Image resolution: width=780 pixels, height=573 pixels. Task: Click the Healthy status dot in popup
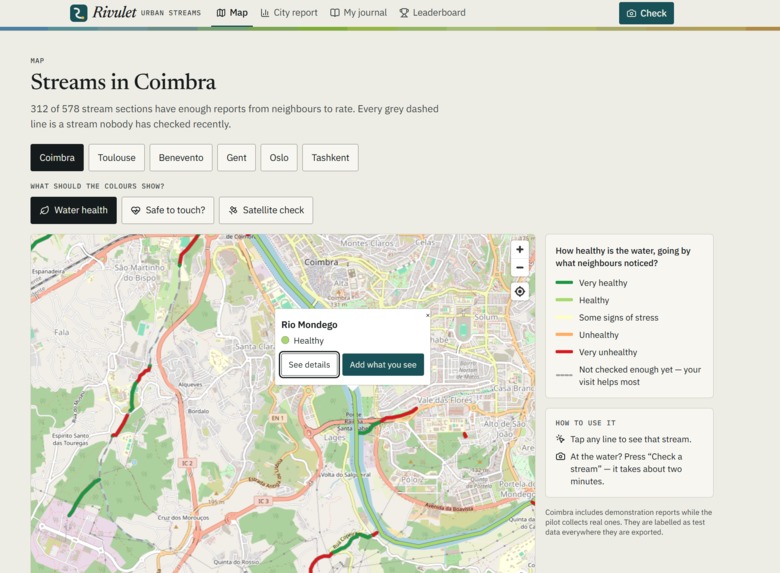pos(285,340)
